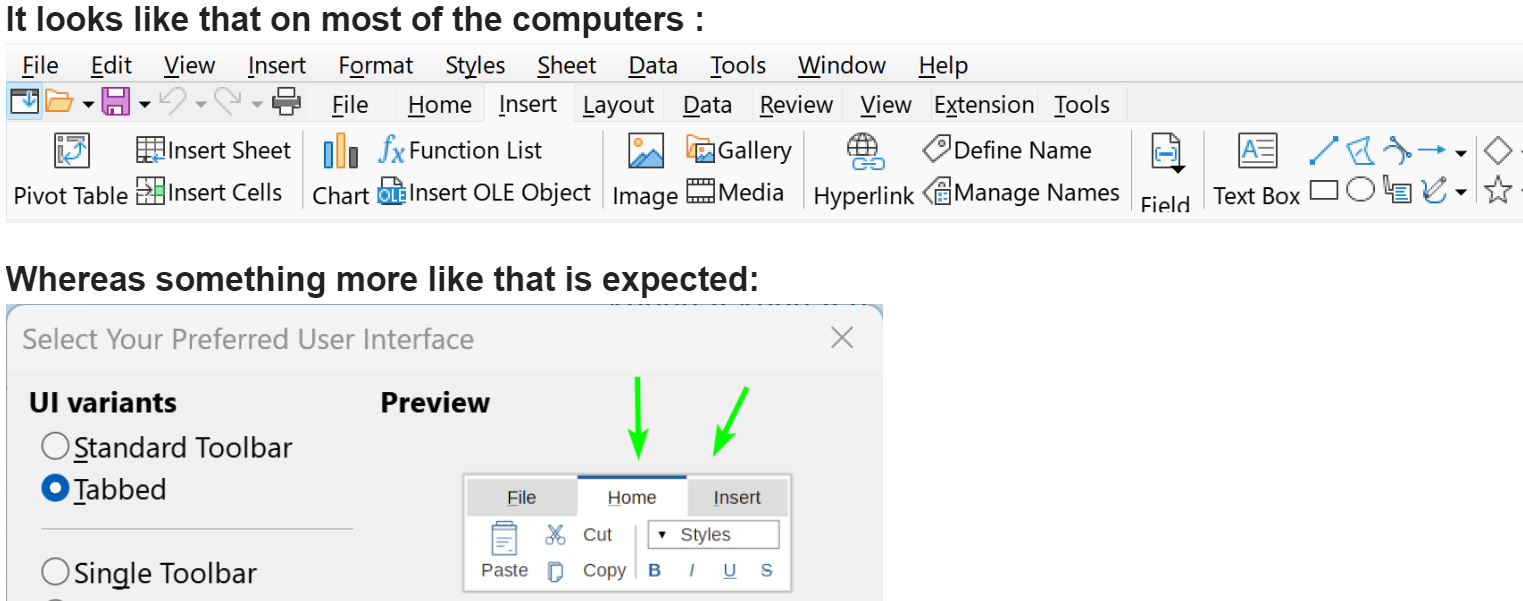Open the Format menu

(x=375, y=66)
